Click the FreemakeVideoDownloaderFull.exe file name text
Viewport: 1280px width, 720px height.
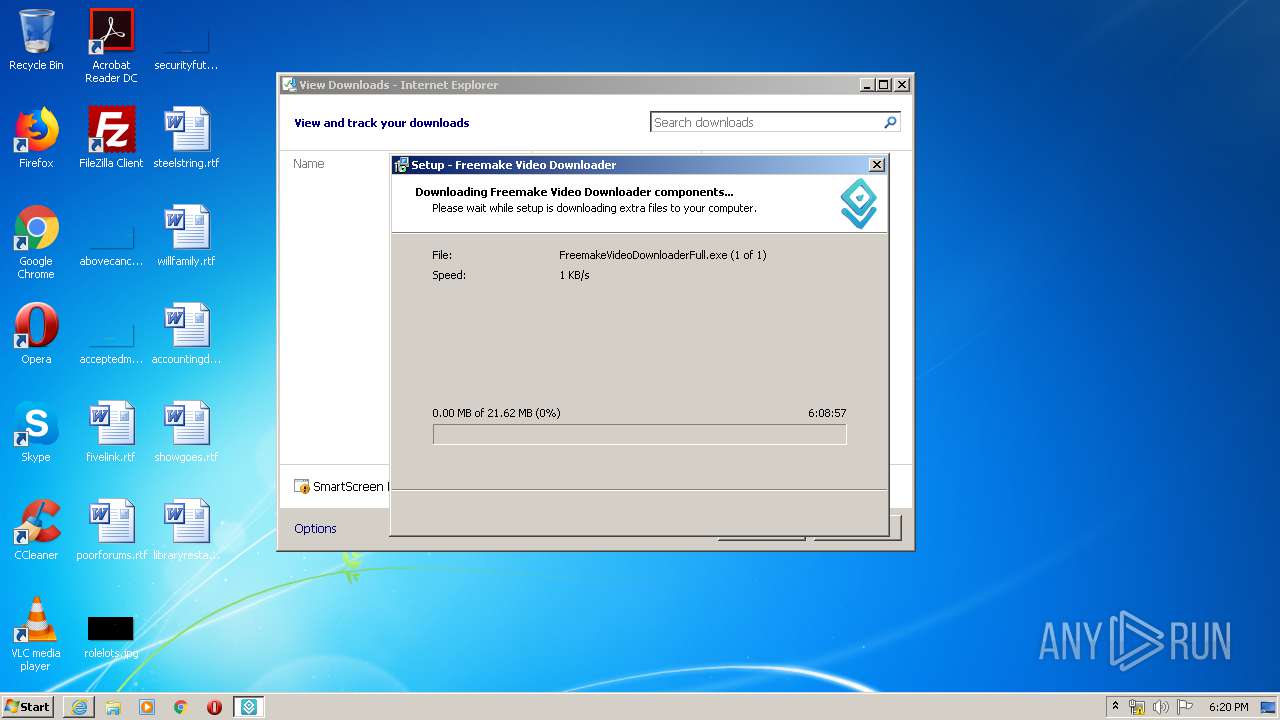pos(662,255)
